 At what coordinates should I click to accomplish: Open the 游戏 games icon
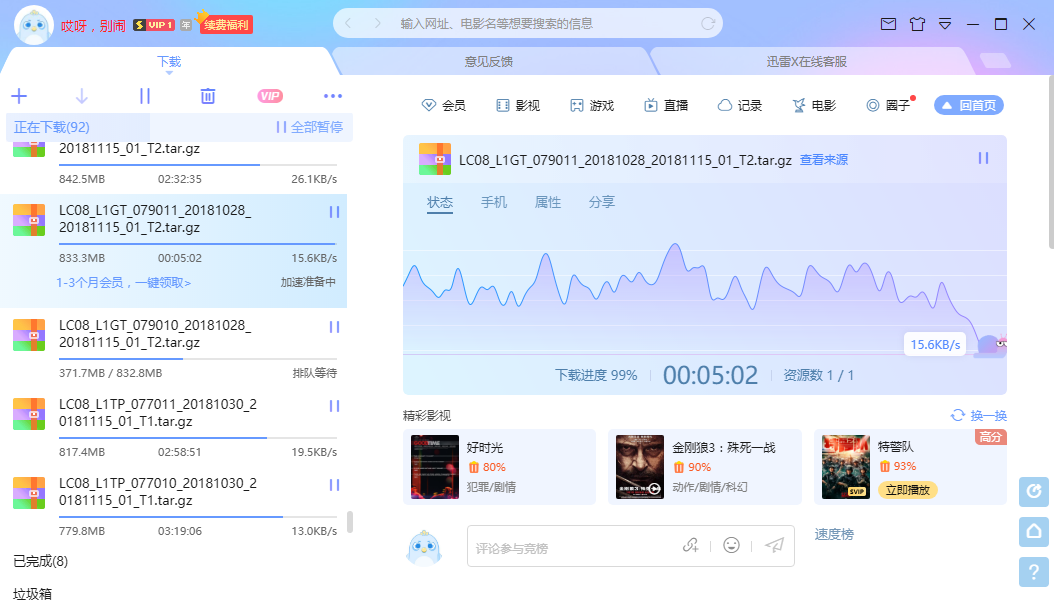[x=591, y=104]
